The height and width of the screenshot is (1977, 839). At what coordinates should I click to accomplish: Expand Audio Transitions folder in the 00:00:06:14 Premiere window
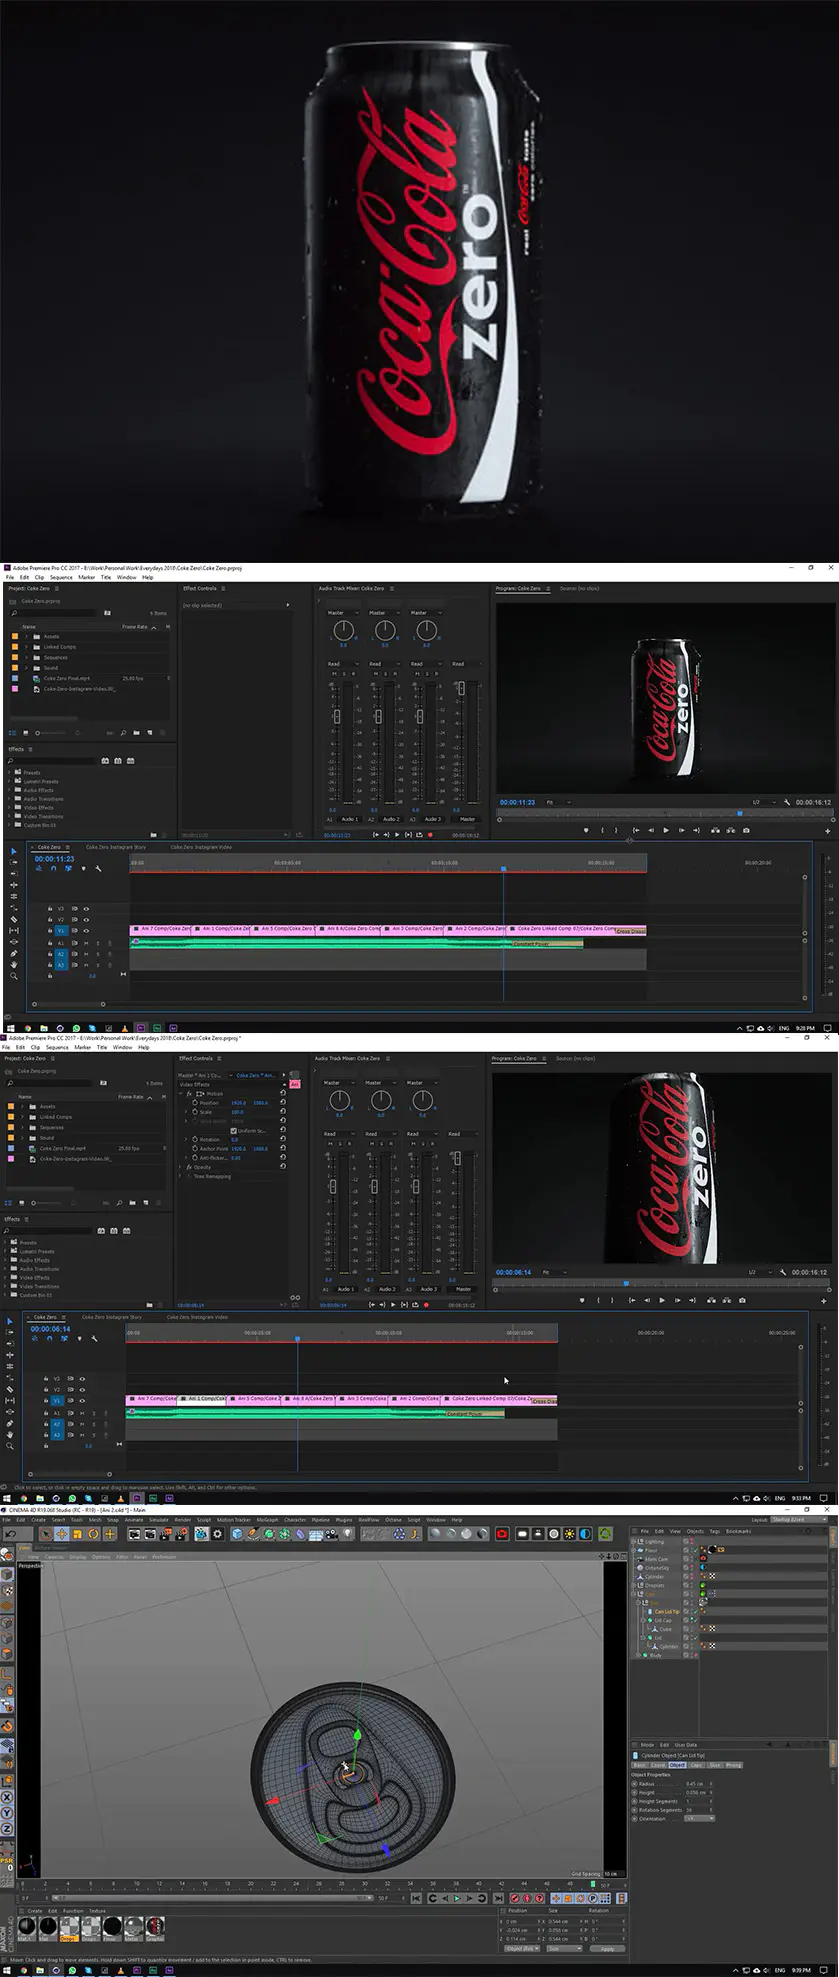pyautogui.click(x=6, y=1269)
